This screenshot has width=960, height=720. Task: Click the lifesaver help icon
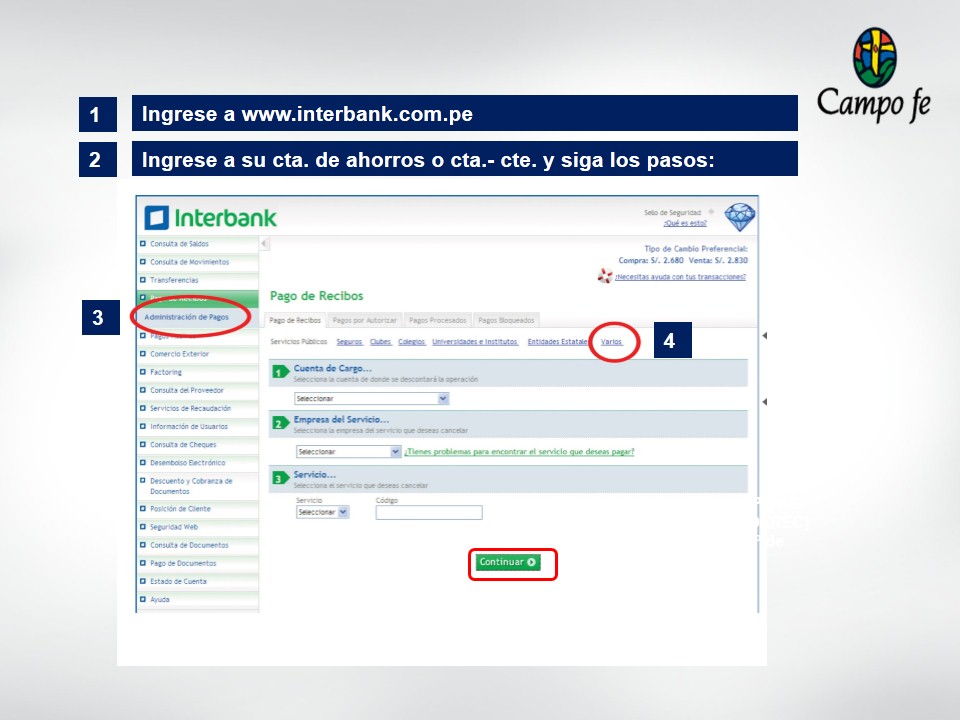click(605, 276)
